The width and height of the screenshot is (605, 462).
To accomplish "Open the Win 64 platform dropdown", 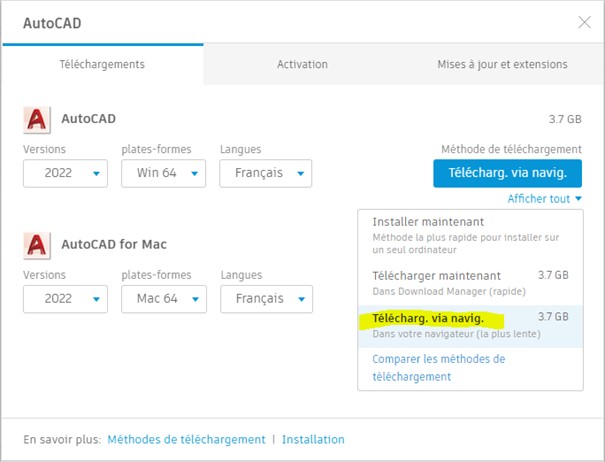I will tap(164, 173).
